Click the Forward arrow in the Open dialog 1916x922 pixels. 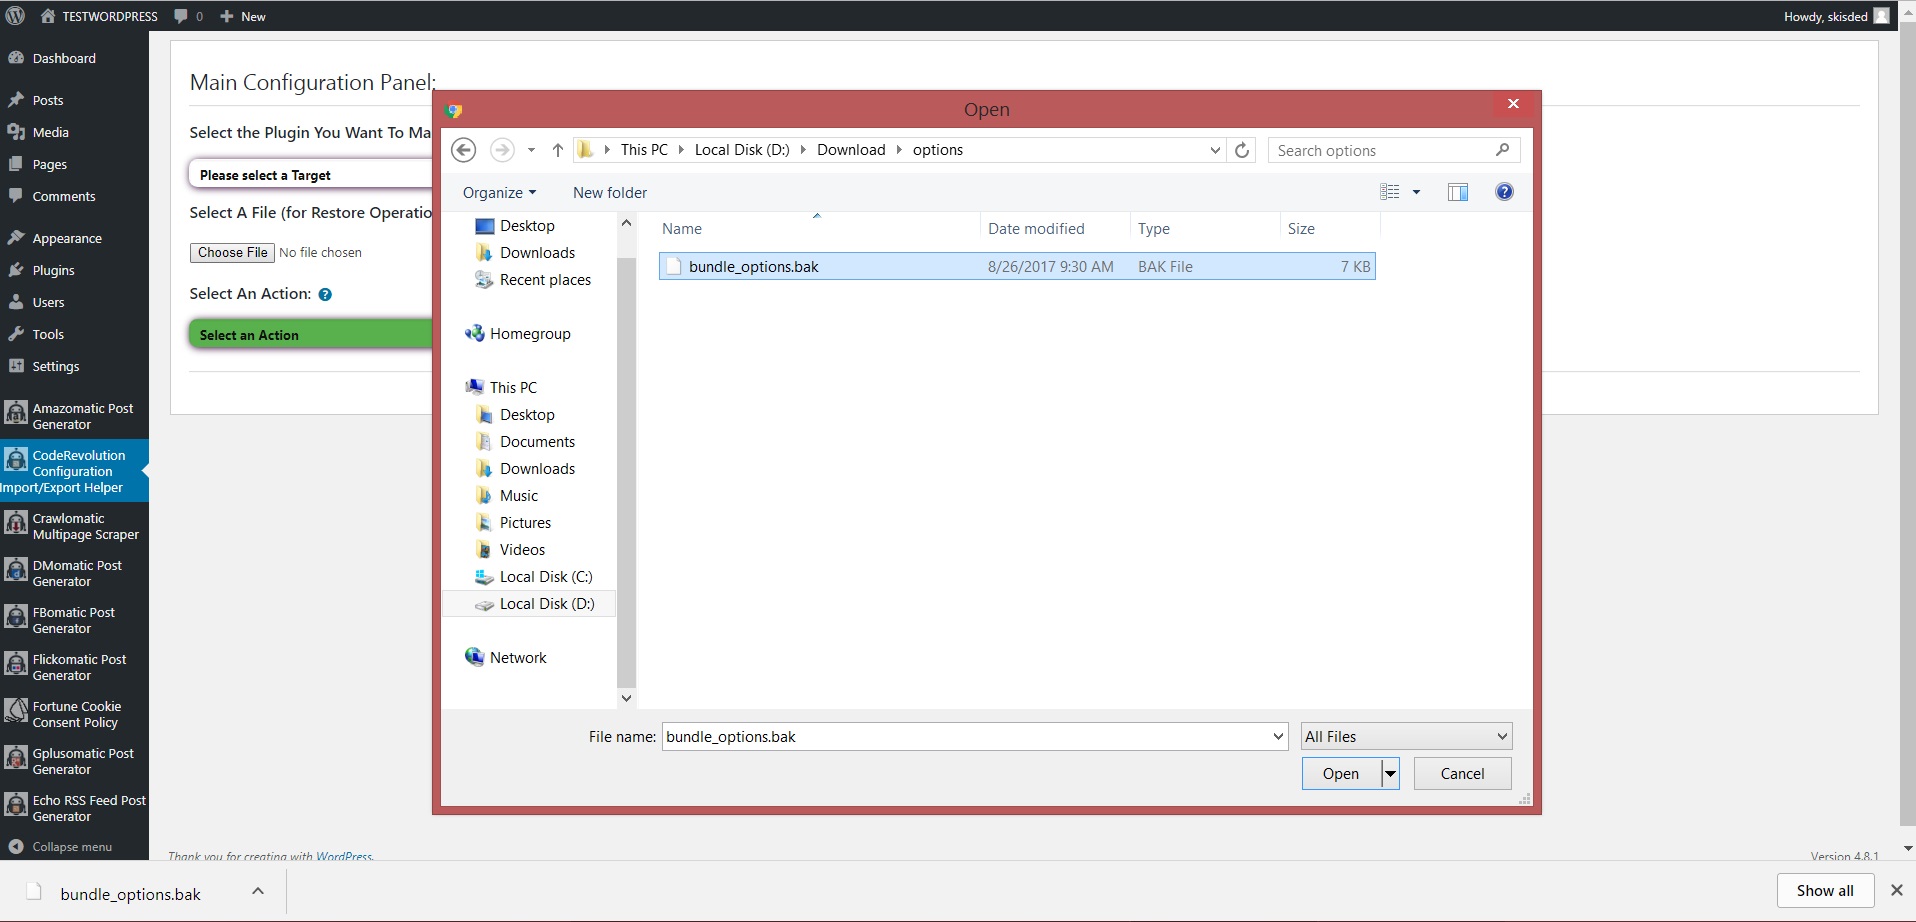(502, 150)
